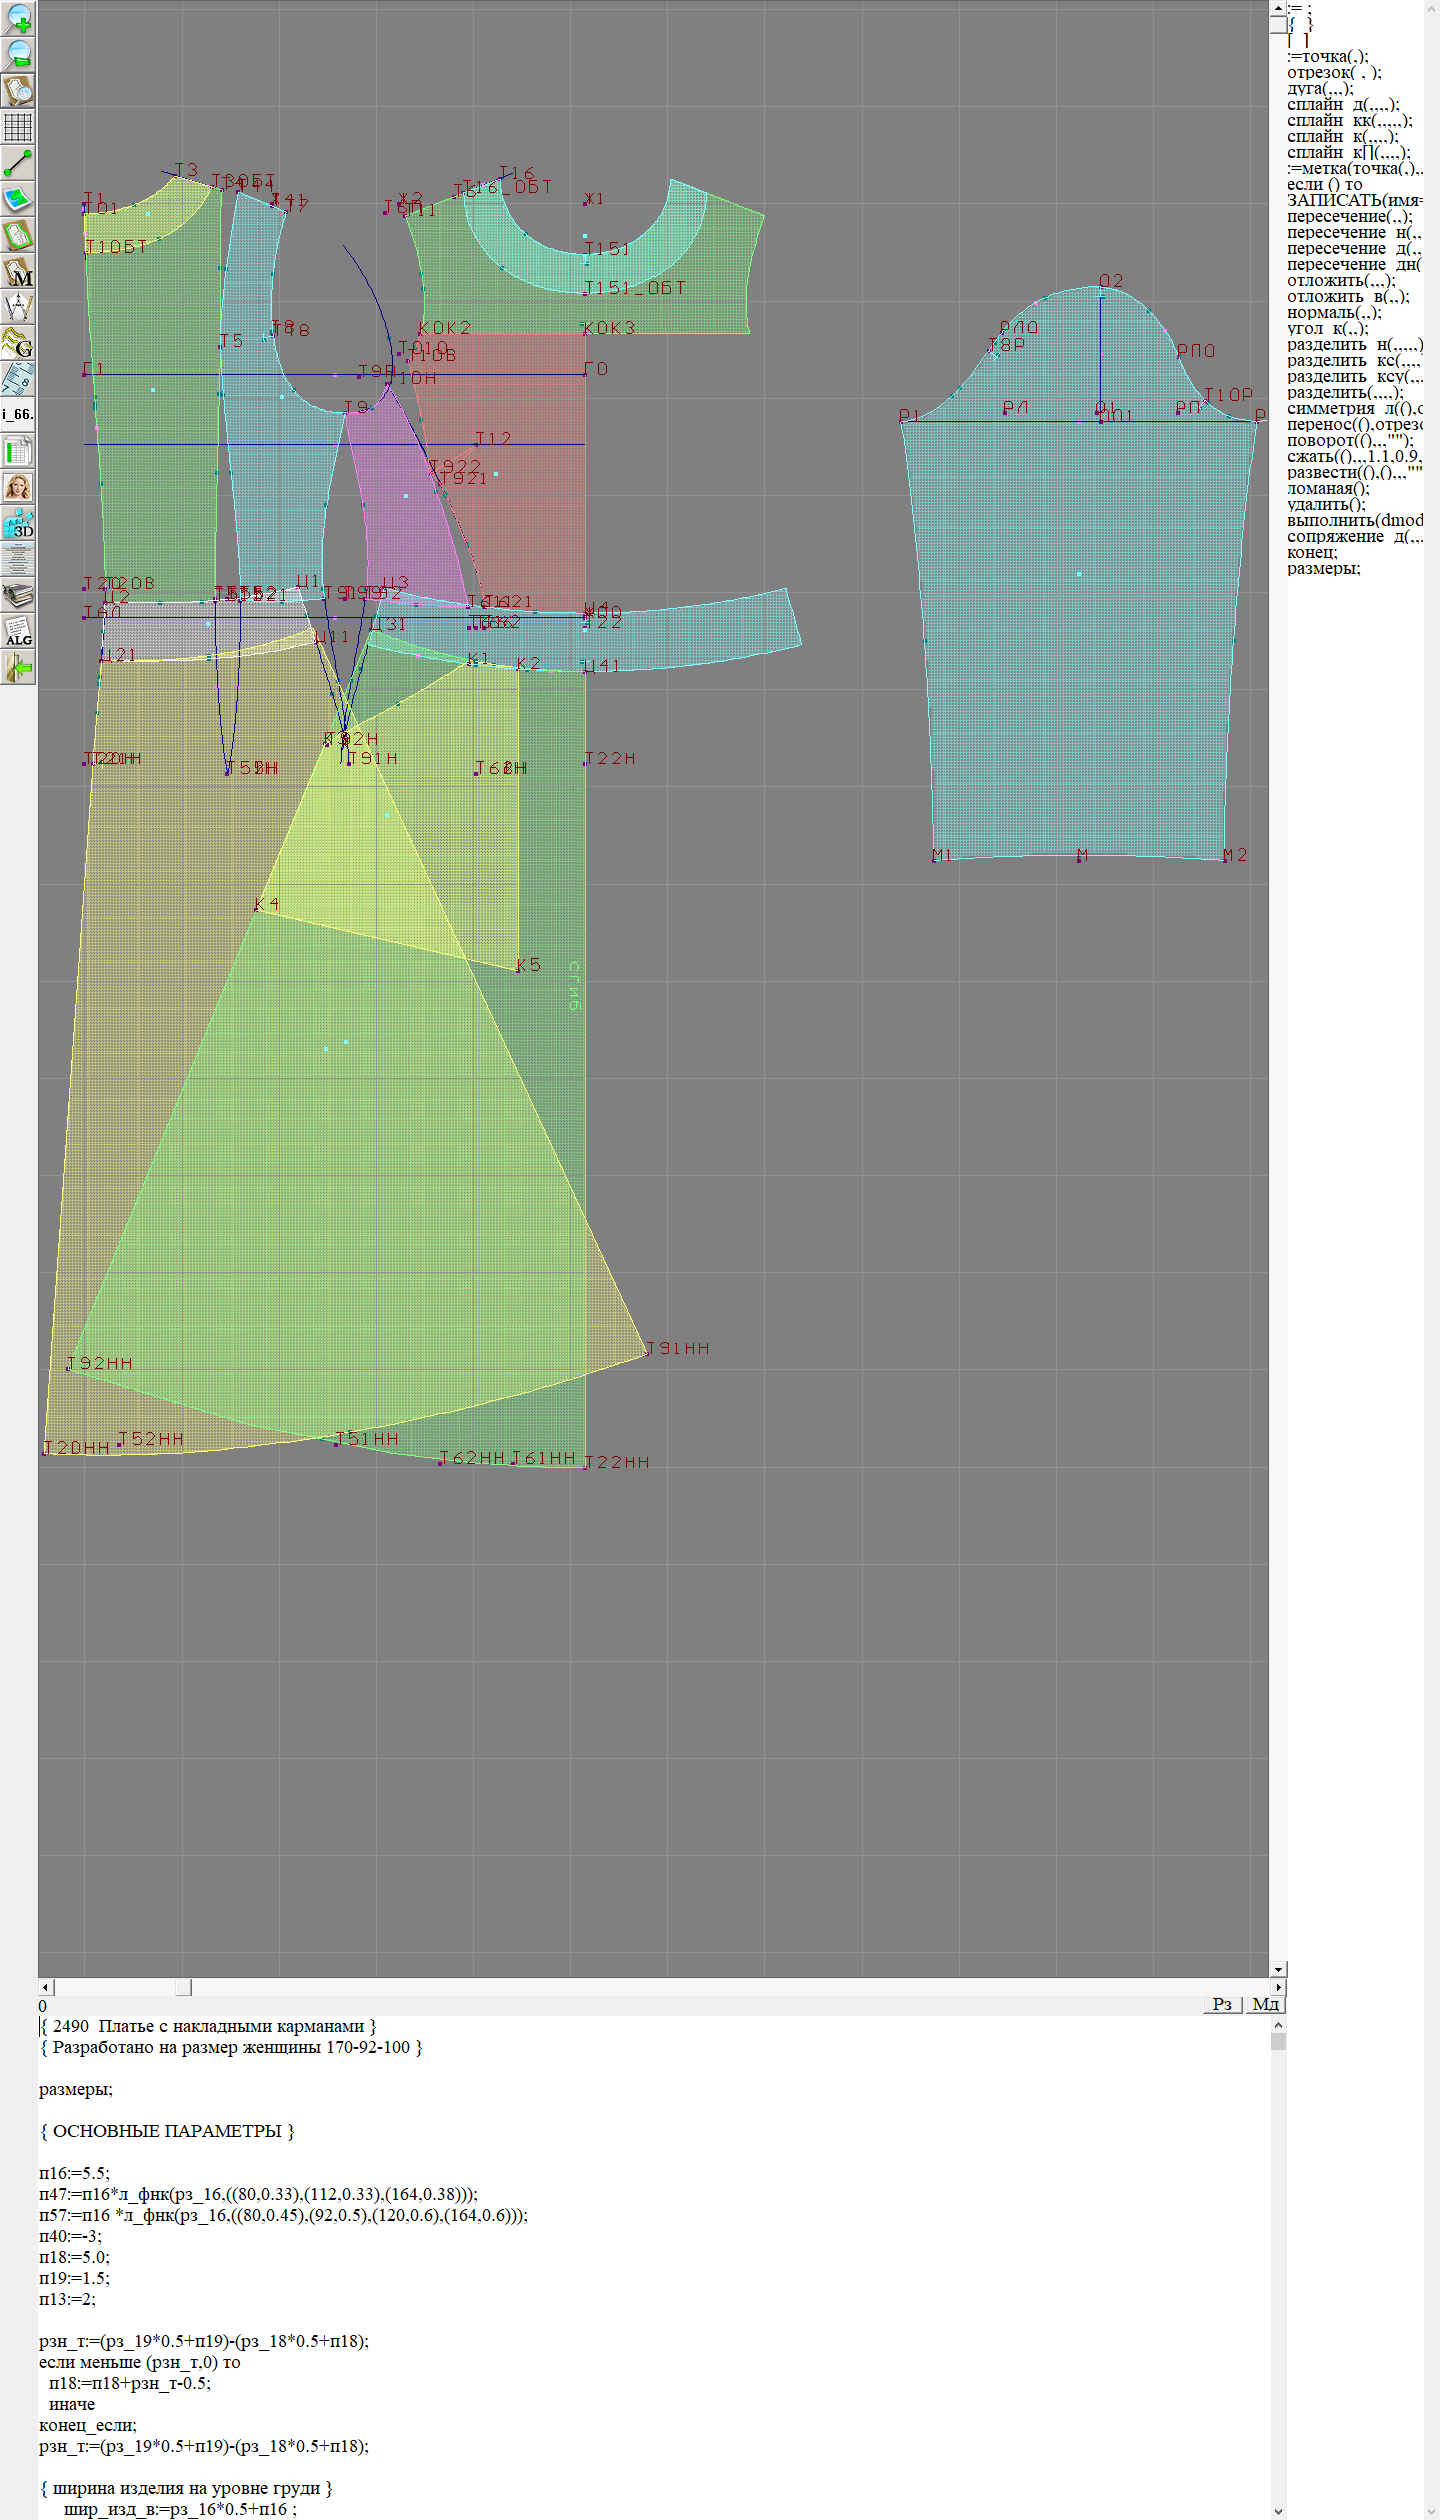
Task: Open the ALG algorithm document icon
Action: (18, 632)
